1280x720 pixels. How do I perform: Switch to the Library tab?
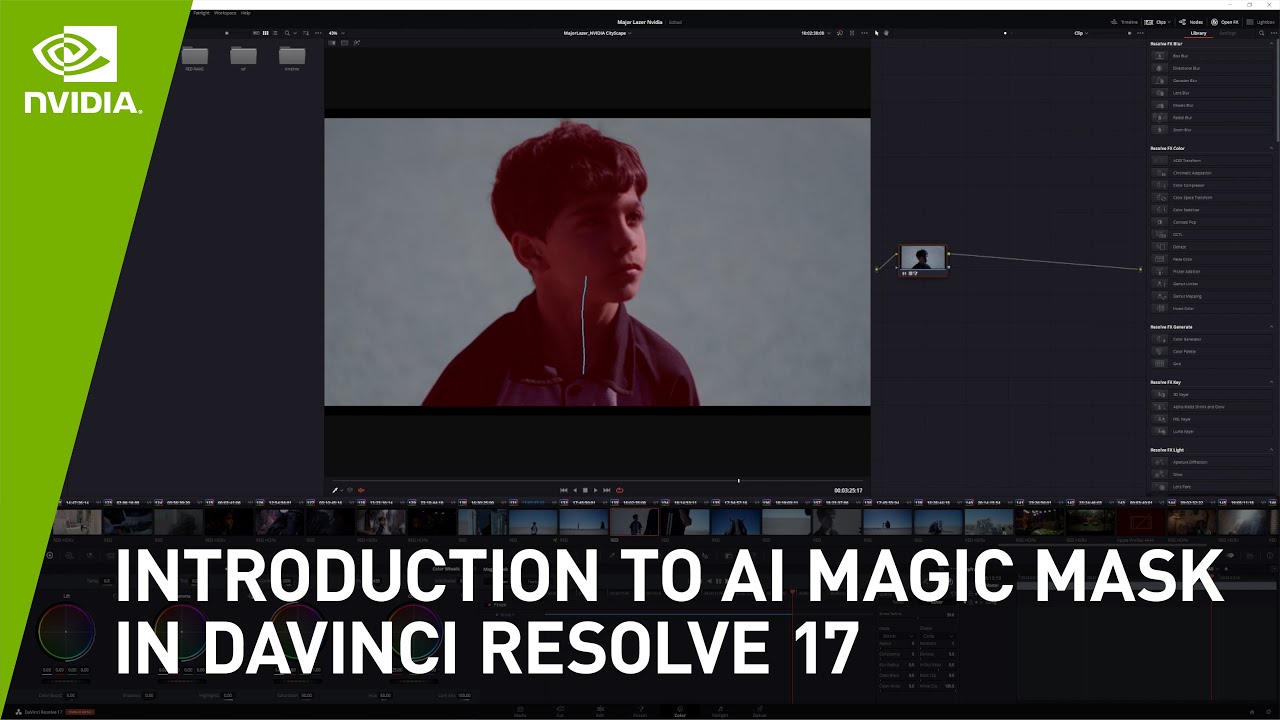pos(1198,33)
